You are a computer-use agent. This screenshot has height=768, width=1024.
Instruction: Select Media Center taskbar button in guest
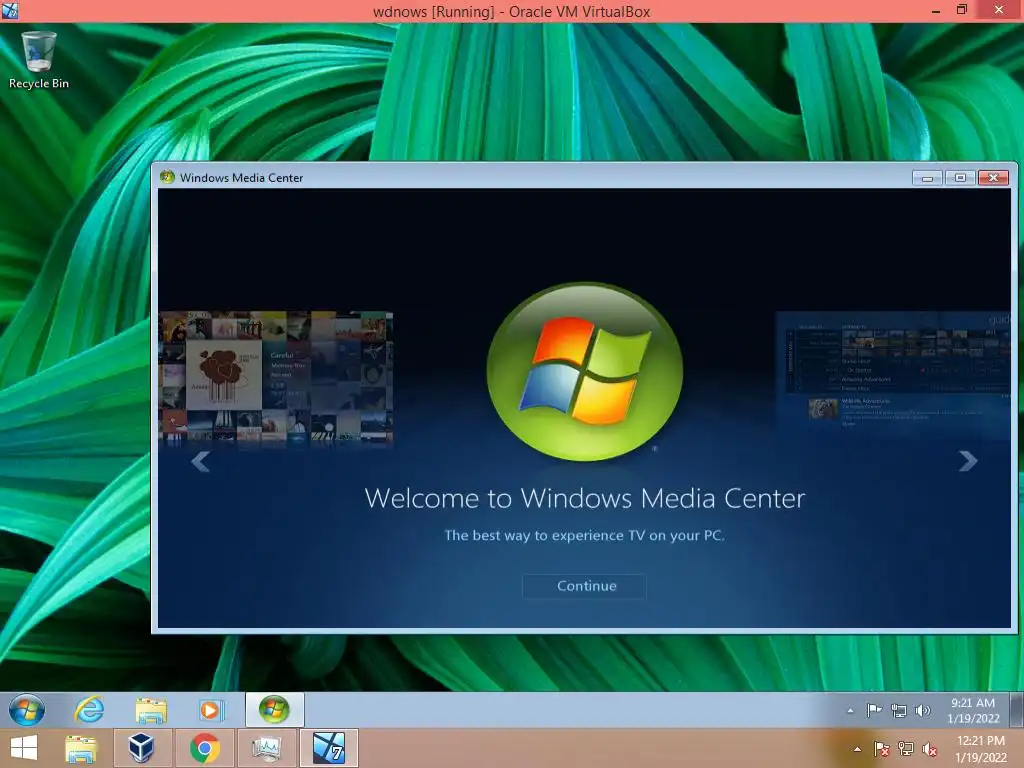coord(274,709)
